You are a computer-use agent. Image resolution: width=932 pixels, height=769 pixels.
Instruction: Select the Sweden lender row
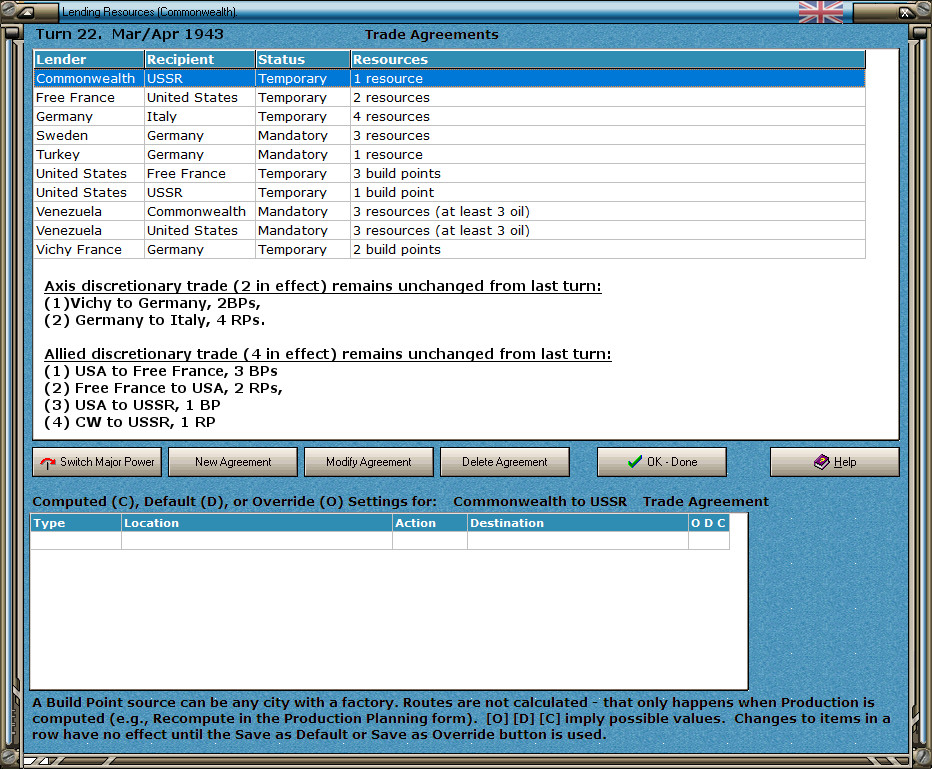tap(449, 135)
